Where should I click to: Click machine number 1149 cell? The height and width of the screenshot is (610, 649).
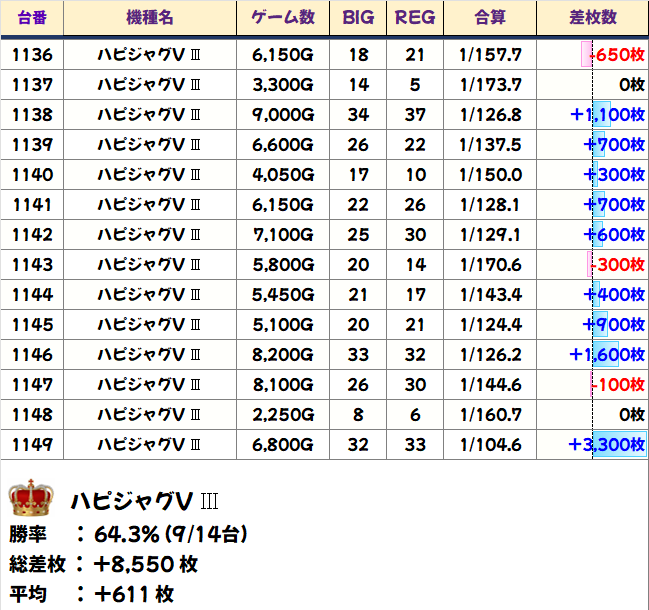(x=32, y=444)
